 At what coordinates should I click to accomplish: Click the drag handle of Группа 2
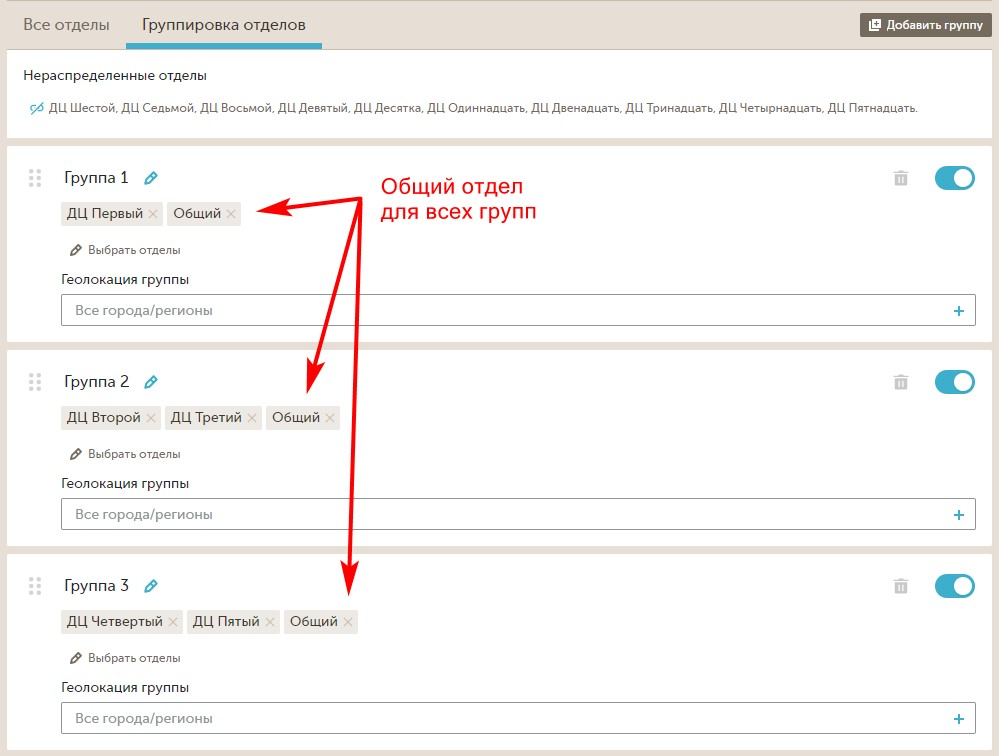point(35,382)
